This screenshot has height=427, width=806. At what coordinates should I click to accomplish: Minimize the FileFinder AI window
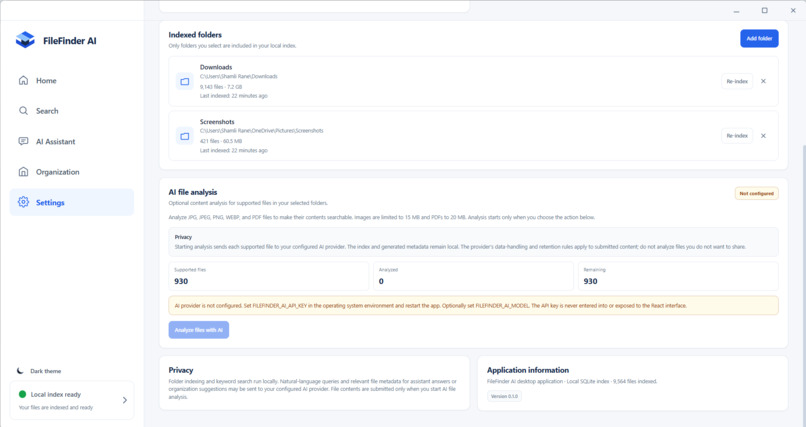(x=736, y=10)
